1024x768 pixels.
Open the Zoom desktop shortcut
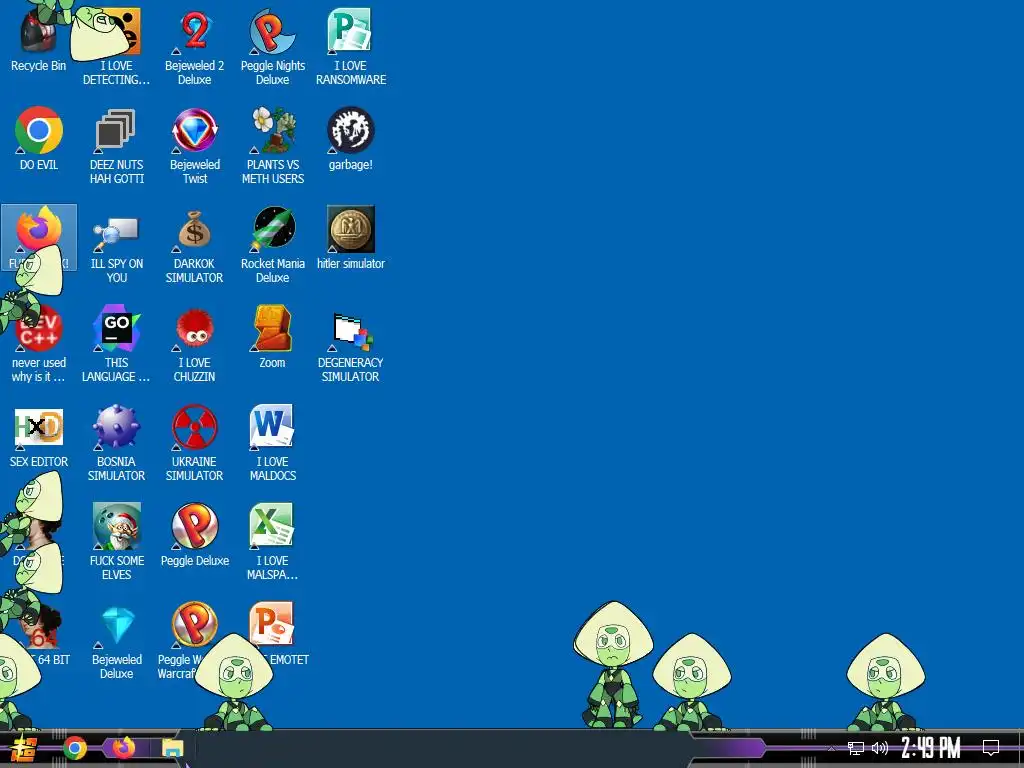click(x=273, y=336)
